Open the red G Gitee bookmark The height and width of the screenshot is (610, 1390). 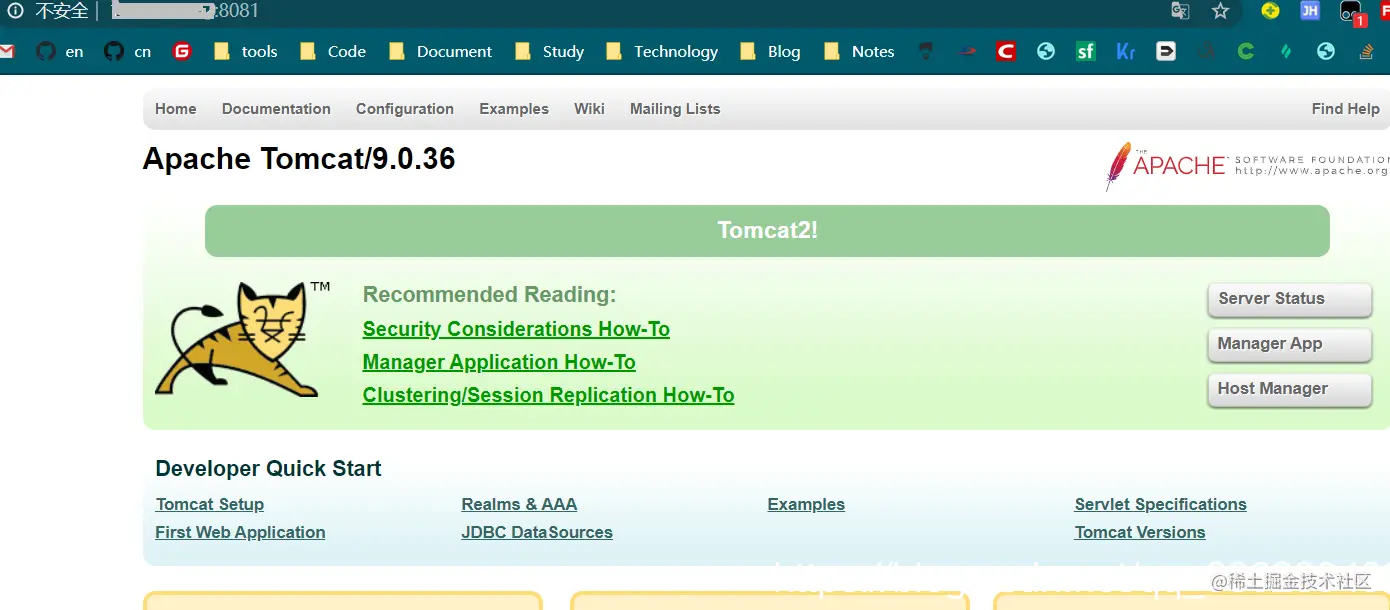click(x=181, y=51)
